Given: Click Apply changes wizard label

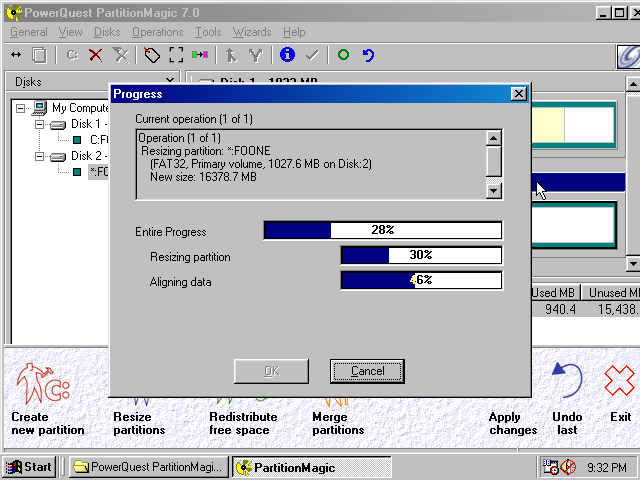Looking at the screenshot, I should [x=513, y=423].
